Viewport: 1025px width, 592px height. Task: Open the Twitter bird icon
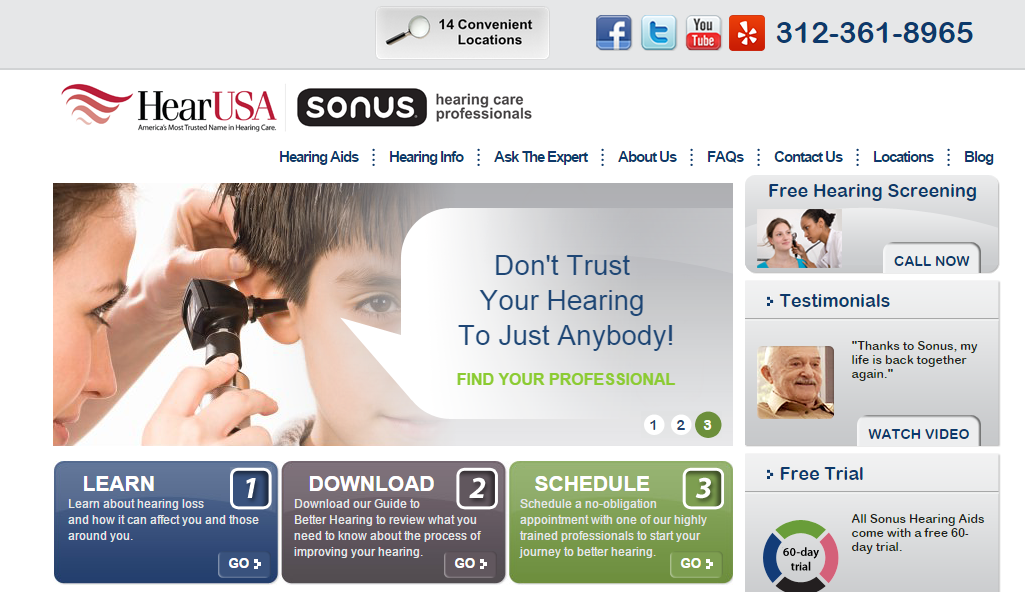point(658,33)
